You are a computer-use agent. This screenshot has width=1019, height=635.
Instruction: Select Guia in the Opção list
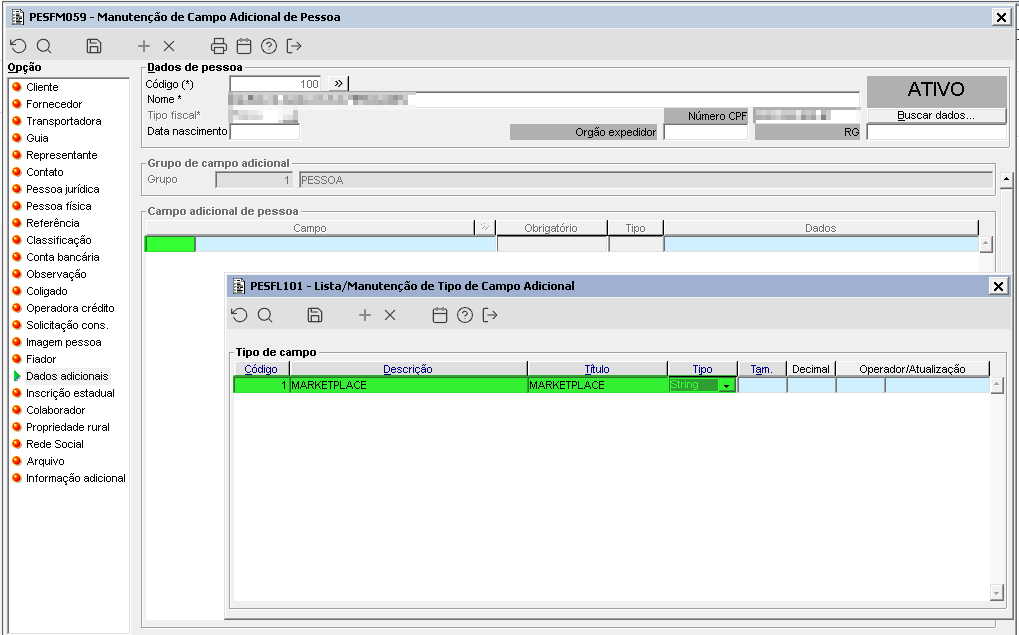[x=37, y=138]
